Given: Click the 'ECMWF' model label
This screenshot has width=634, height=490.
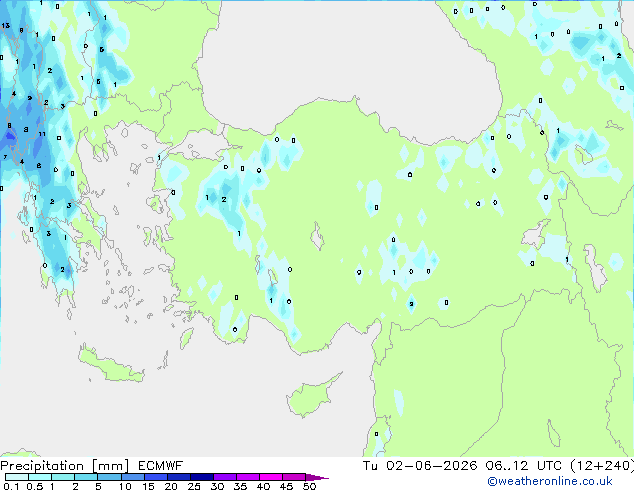Looking at the screenshot, I should click(x=160, y=466).
